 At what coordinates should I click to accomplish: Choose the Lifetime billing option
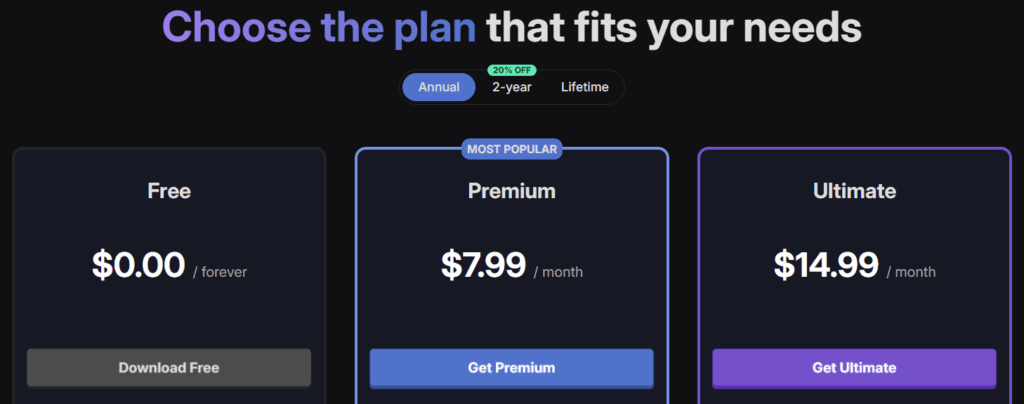(x=584, y=87)
